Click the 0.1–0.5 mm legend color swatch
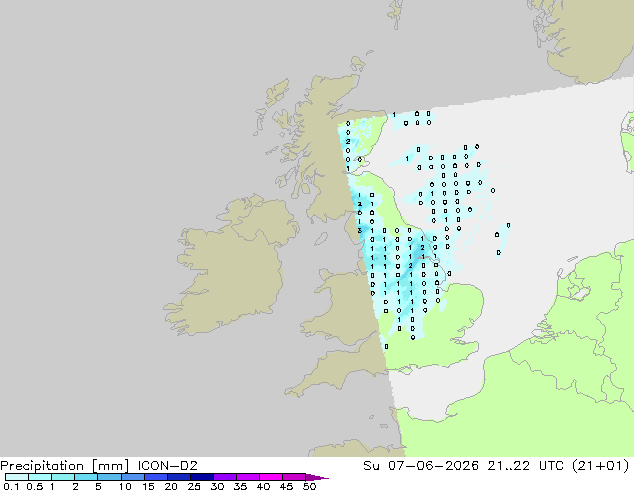The height and width of the screenshot is (490, 634). (x=17, y=477)
